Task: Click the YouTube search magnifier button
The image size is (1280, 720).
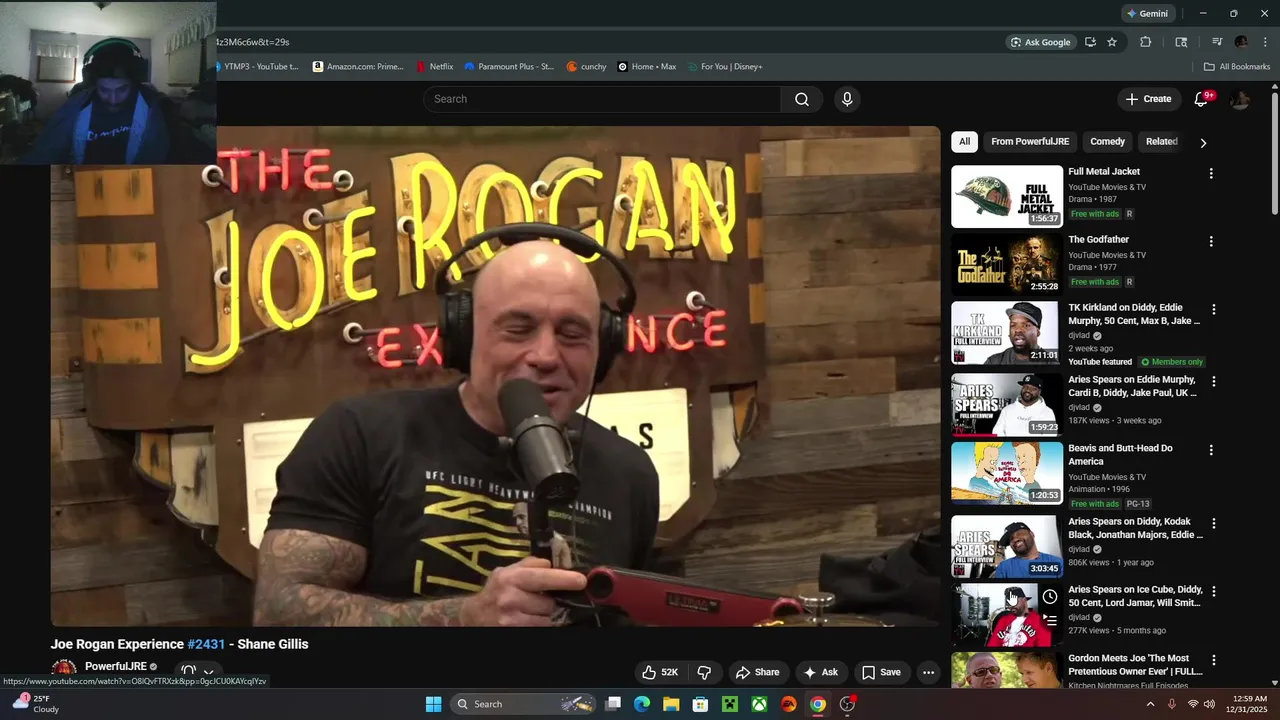Action: pos(802,99)
